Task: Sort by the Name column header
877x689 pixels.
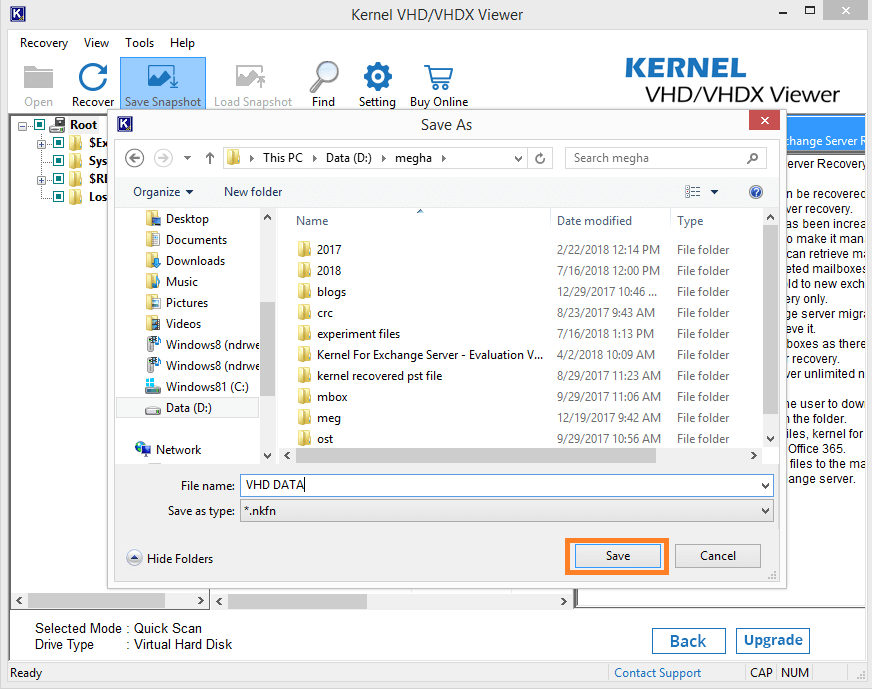Action: click(x=312, y=221)
